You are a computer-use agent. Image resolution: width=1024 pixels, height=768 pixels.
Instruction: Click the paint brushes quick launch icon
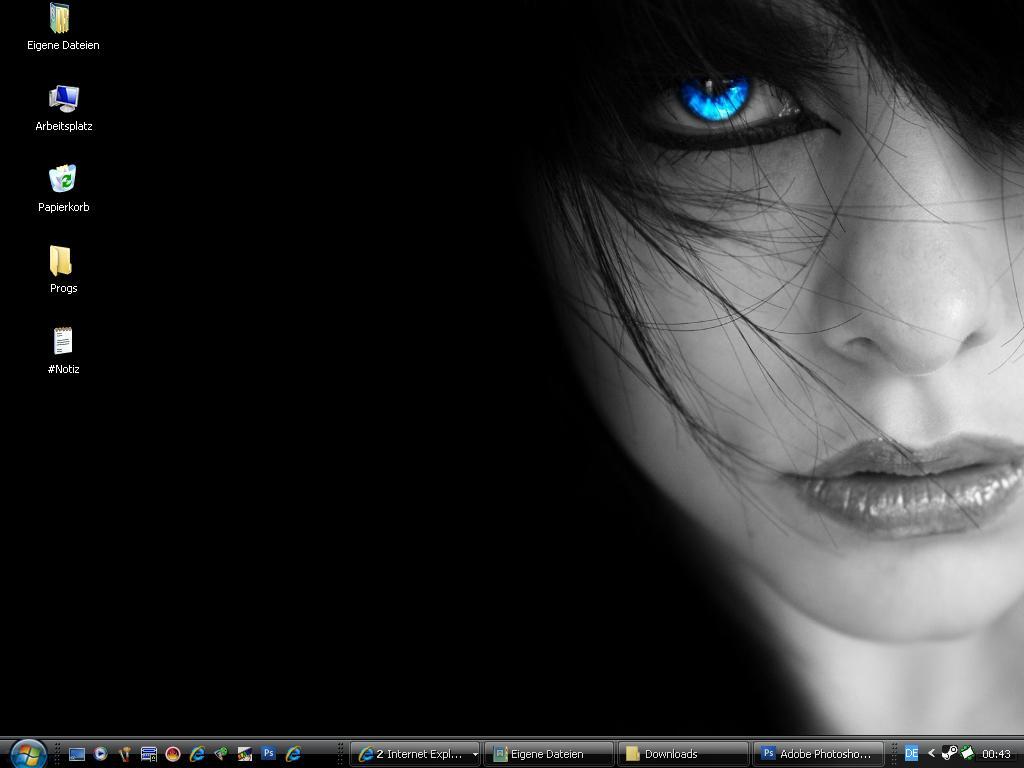(125, 754)
